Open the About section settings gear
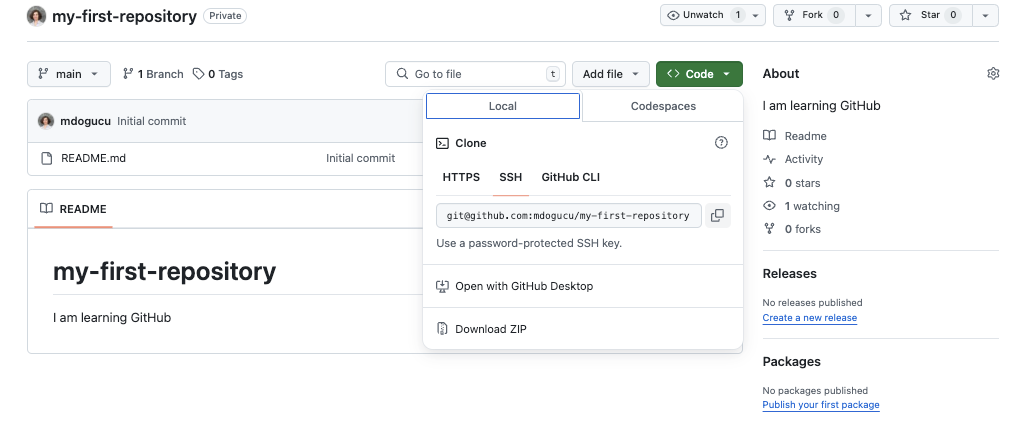1021x432 pixels. 992,74
